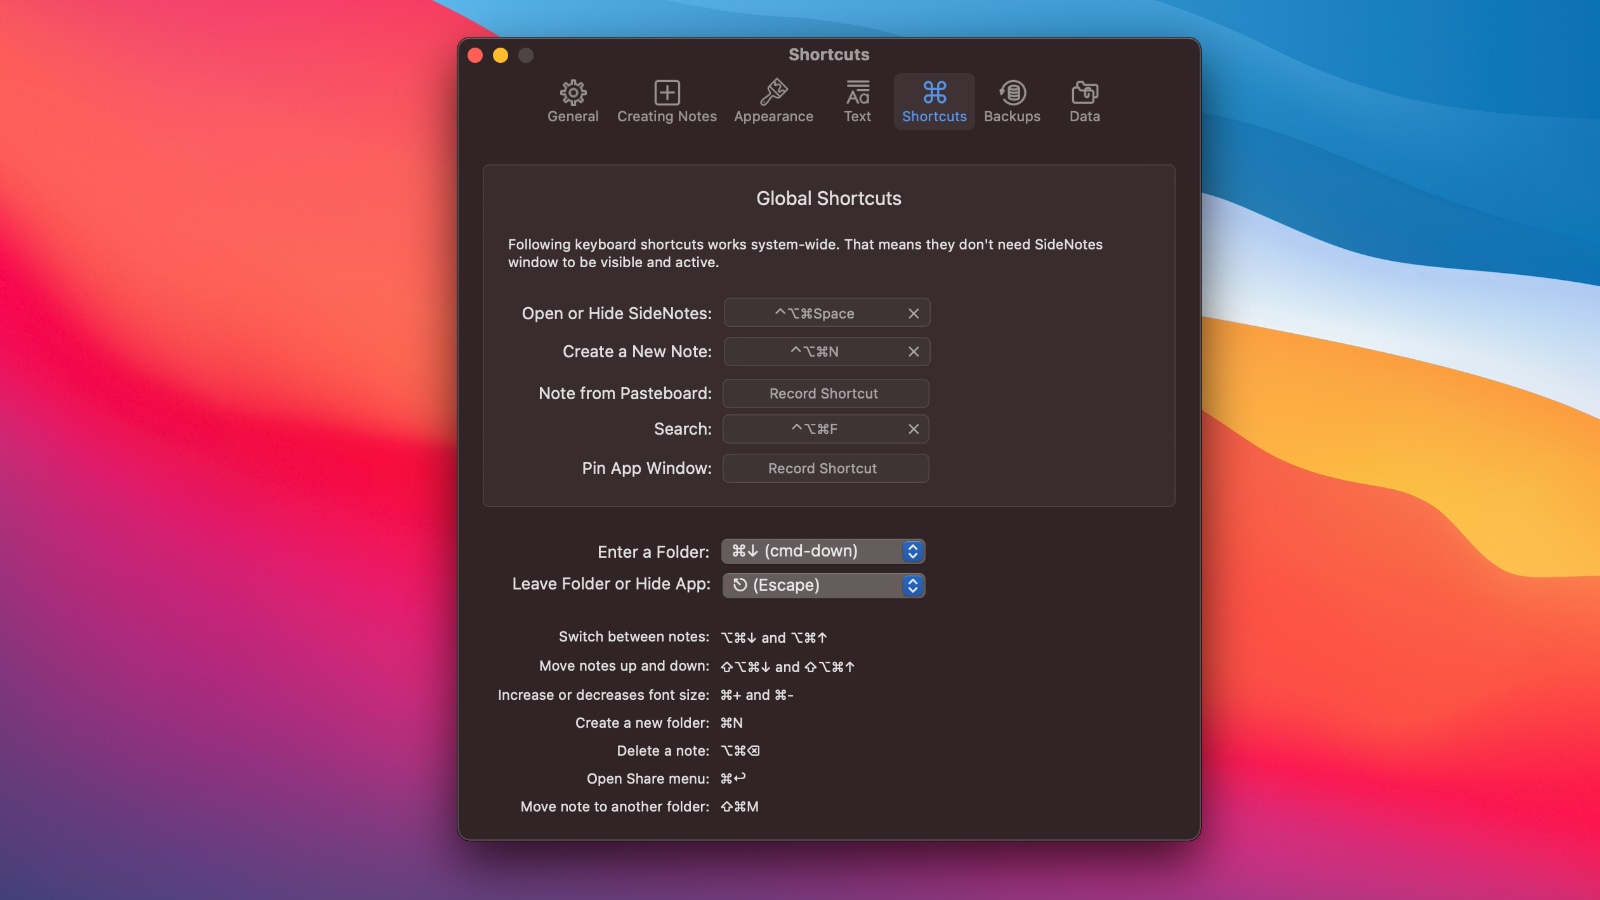Click the 'Open Share menu:' label
Screen dimensions: 1600x900
coord(648,779)
